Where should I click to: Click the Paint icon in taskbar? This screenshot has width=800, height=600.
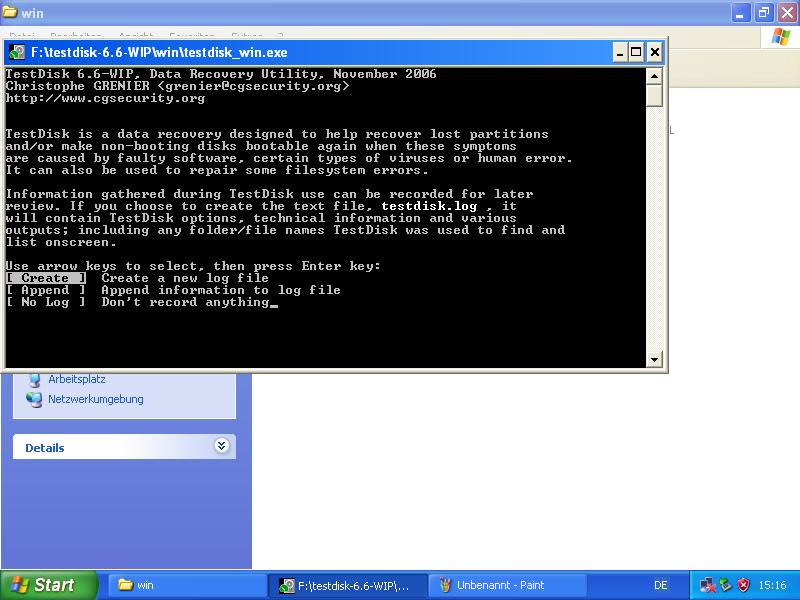pyautogui.click(x=445, y=585)
